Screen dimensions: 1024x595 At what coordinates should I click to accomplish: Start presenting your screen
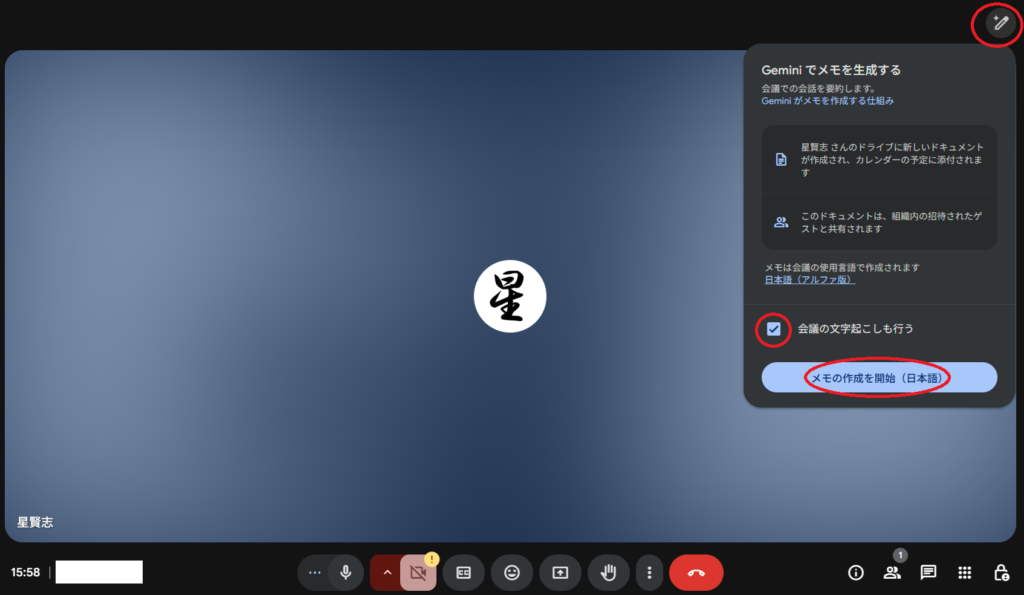point(560,573)
